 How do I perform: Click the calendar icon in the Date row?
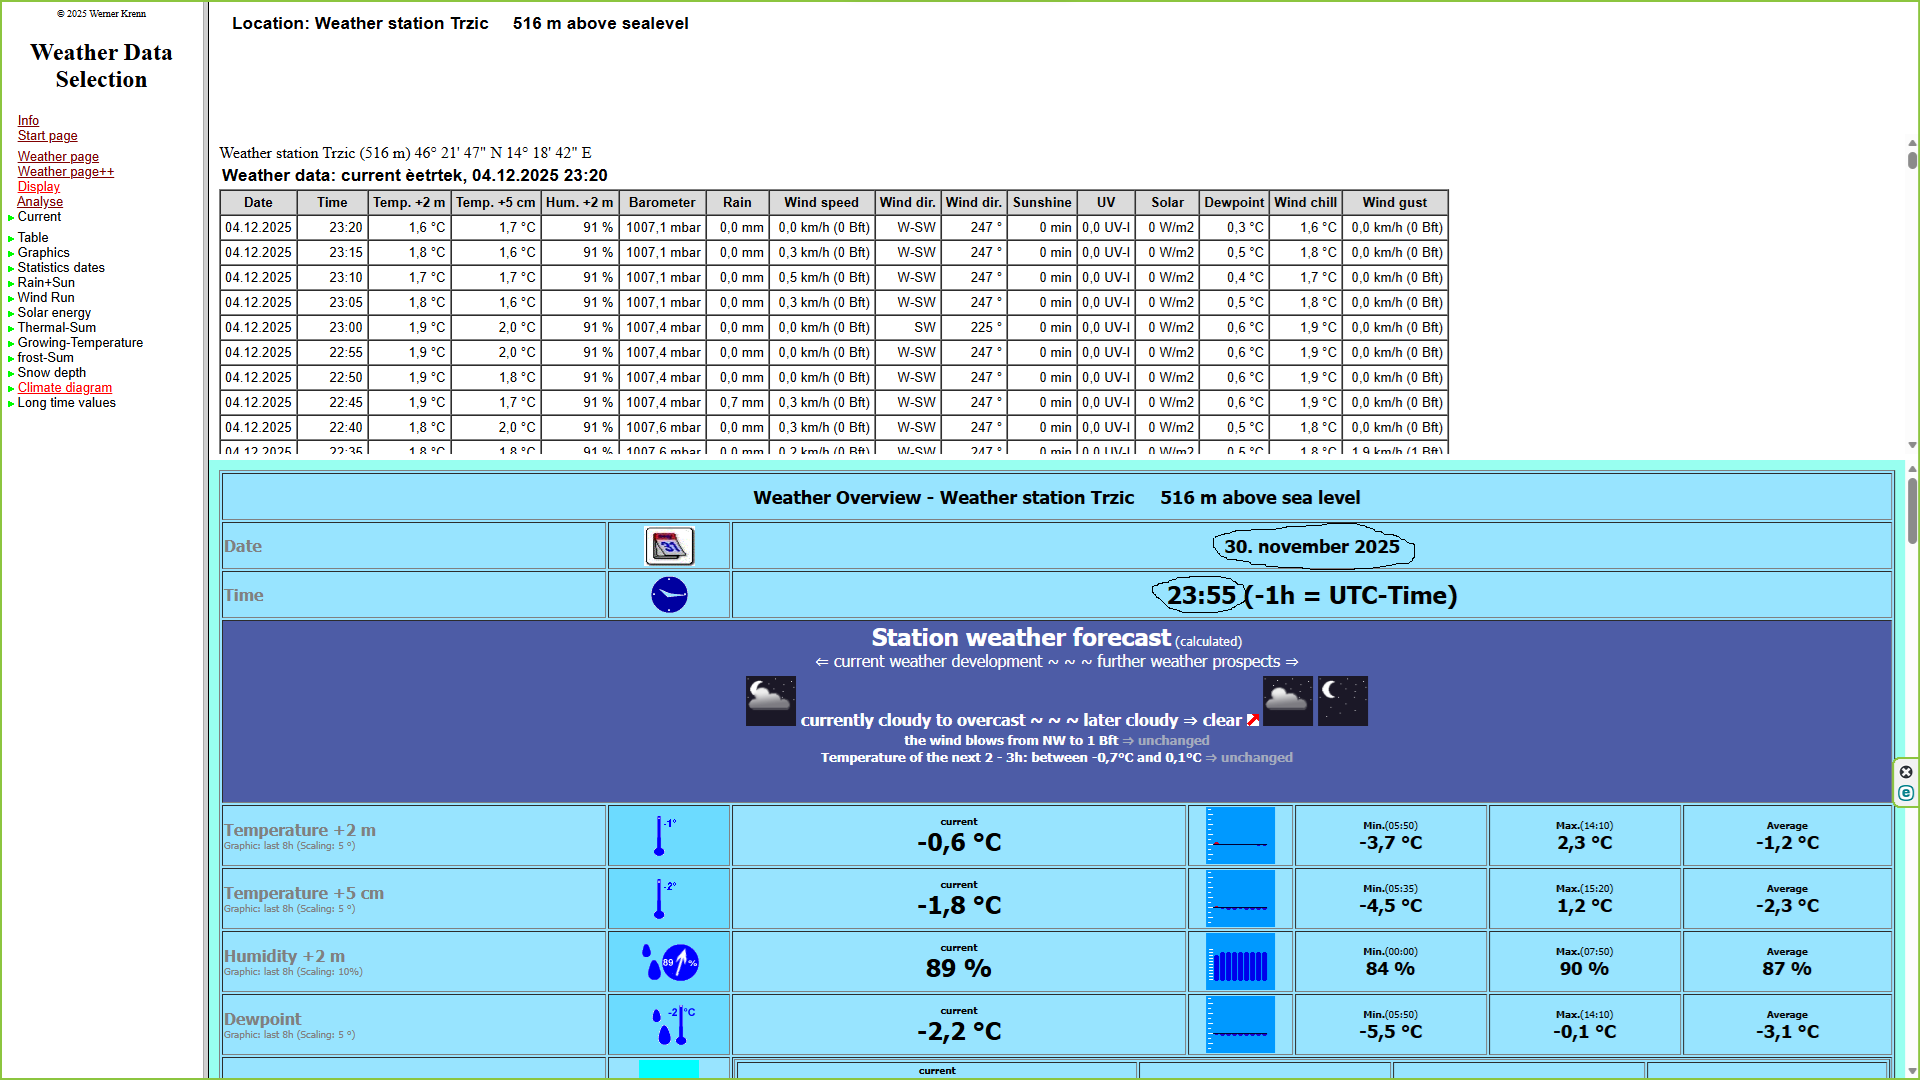click(x=669, y=546)
